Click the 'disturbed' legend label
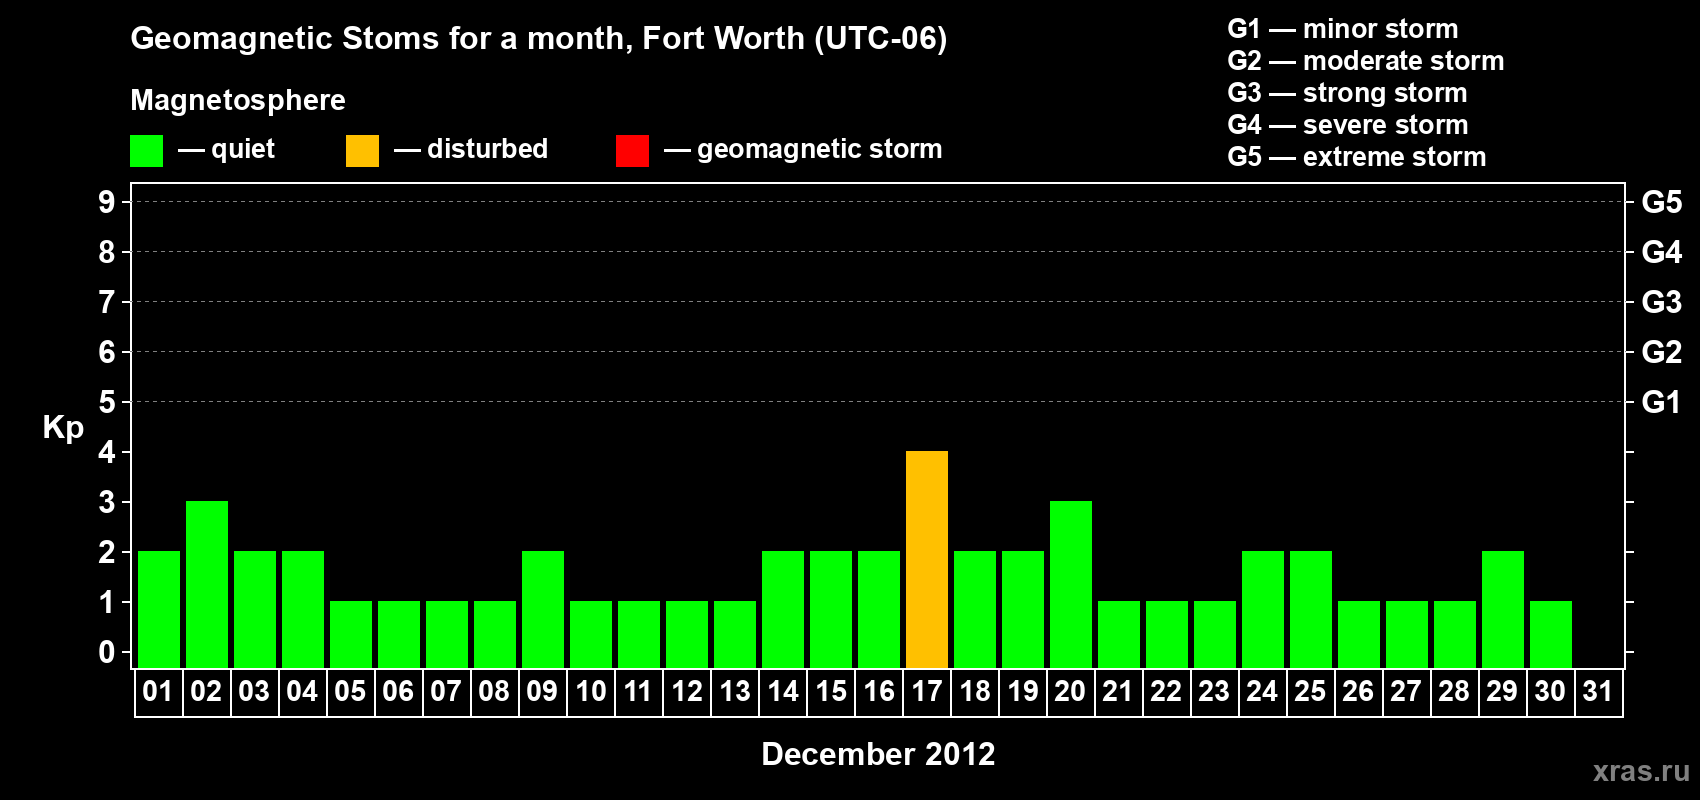 [487, 149]
